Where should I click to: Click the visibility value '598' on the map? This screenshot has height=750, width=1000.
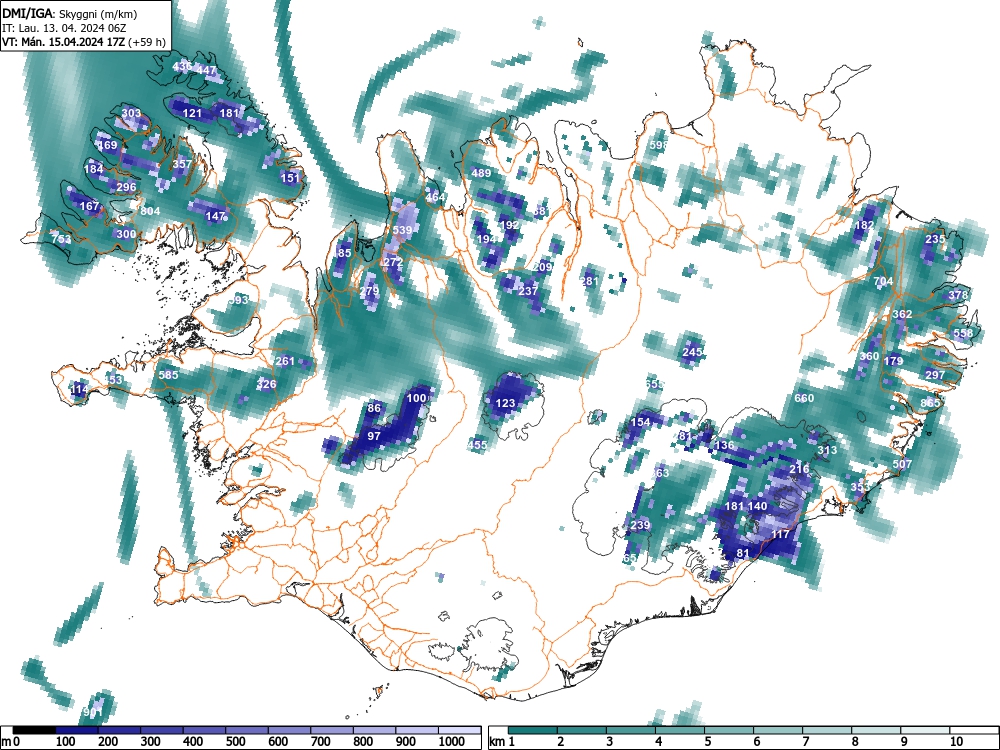click(659, 145)
